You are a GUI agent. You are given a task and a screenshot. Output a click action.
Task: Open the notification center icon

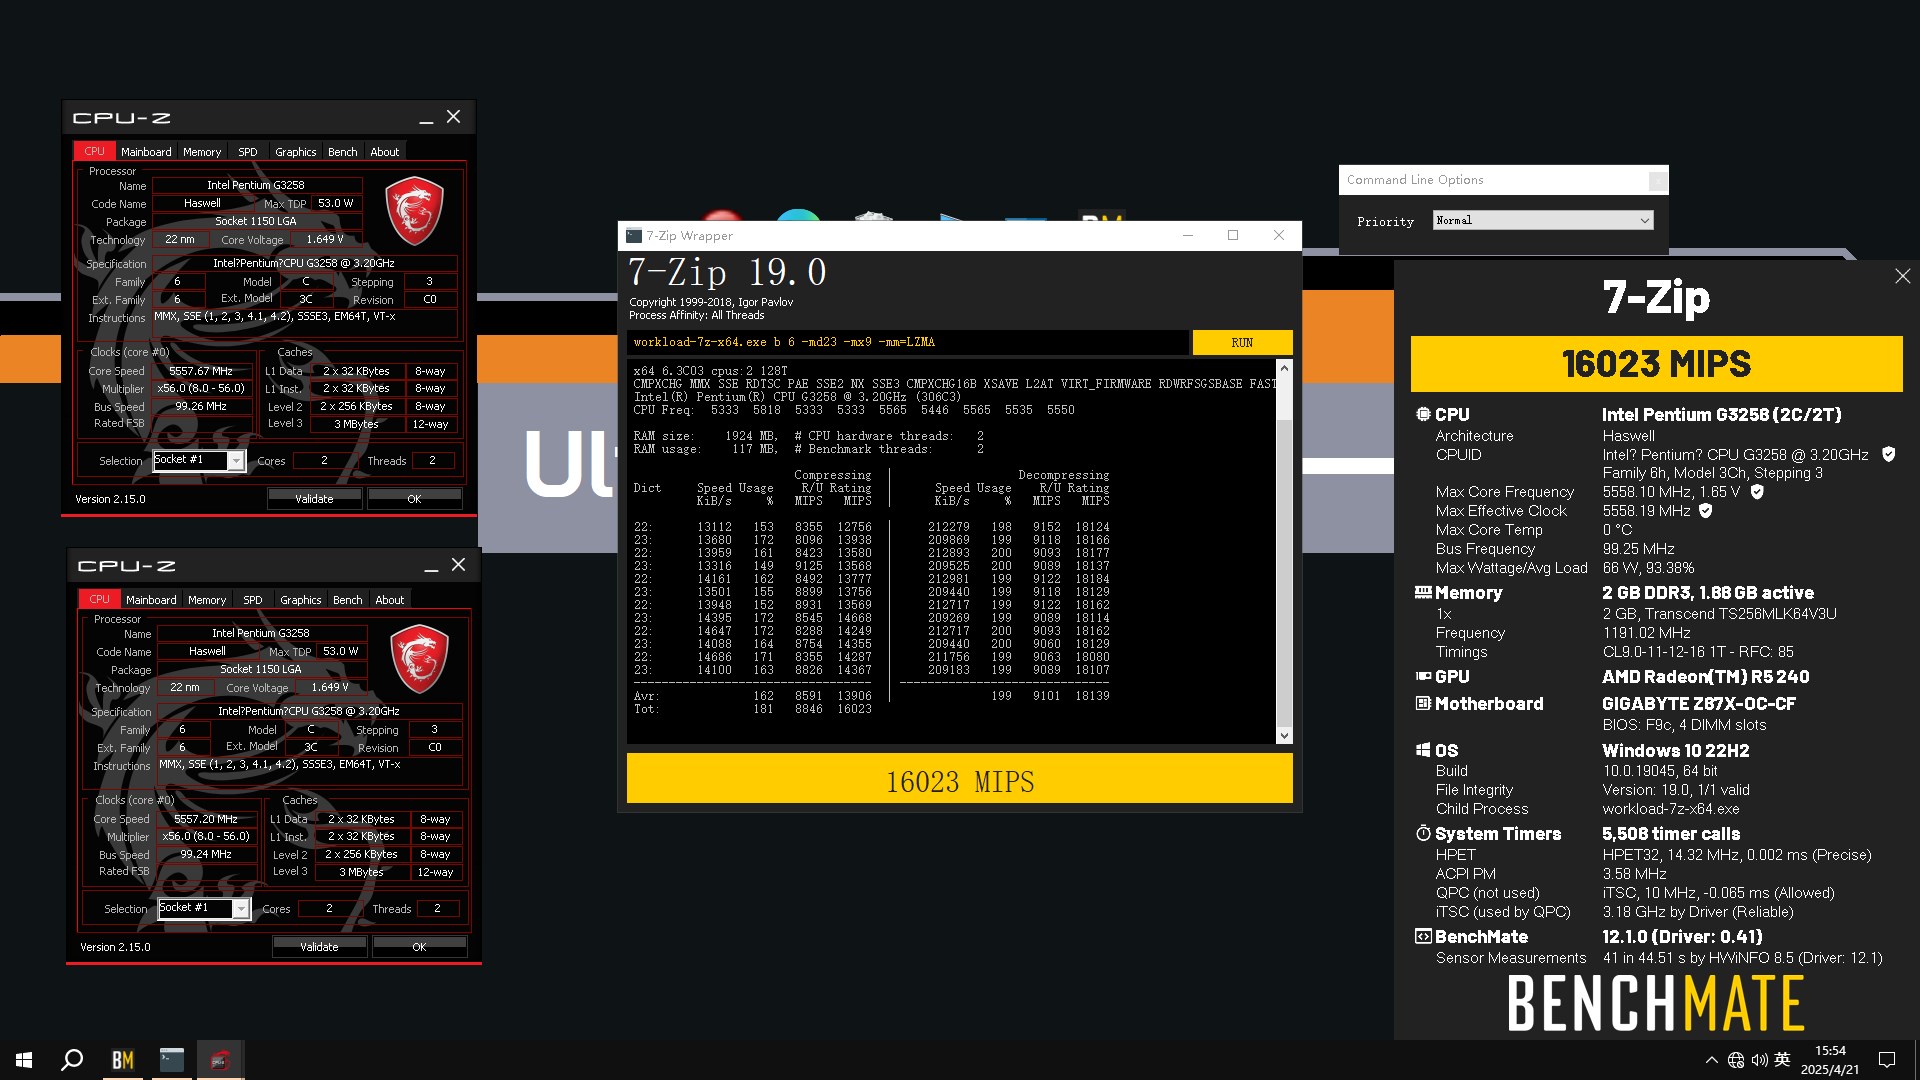tap(1887, 1060)
